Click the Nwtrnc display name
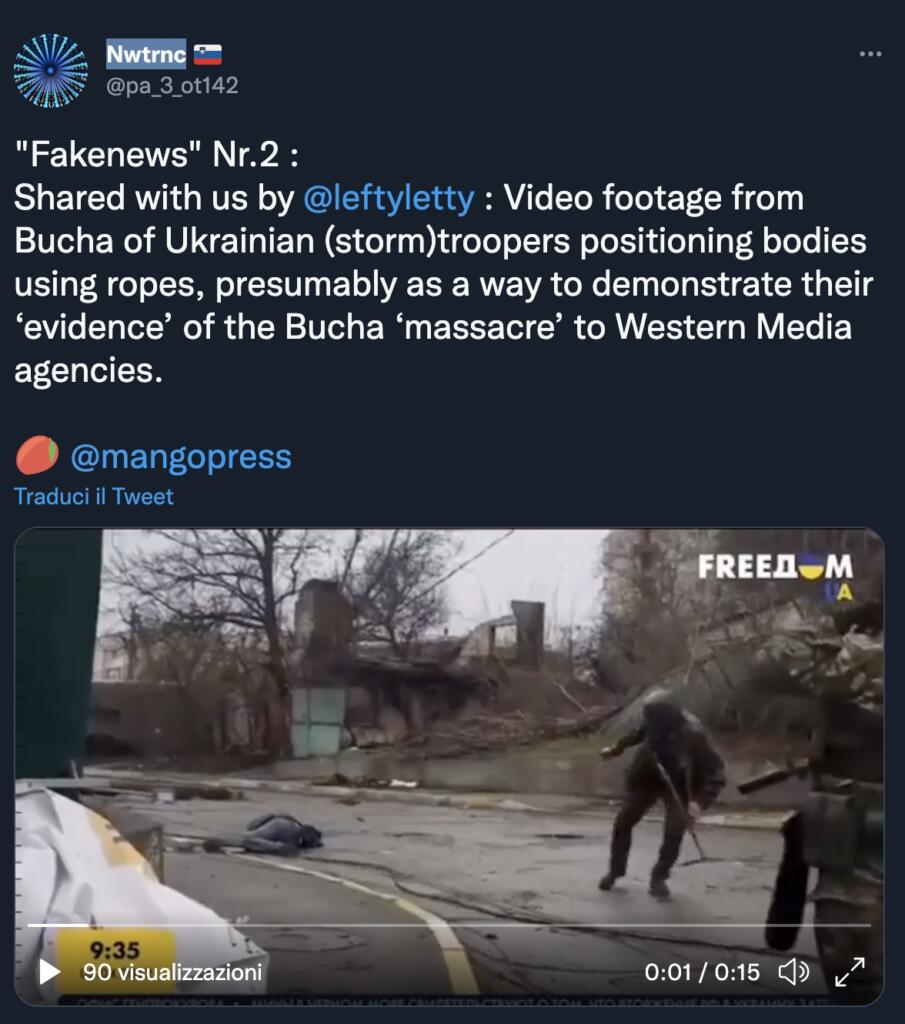The image size is (905, 1024). [x=146, y=54]
